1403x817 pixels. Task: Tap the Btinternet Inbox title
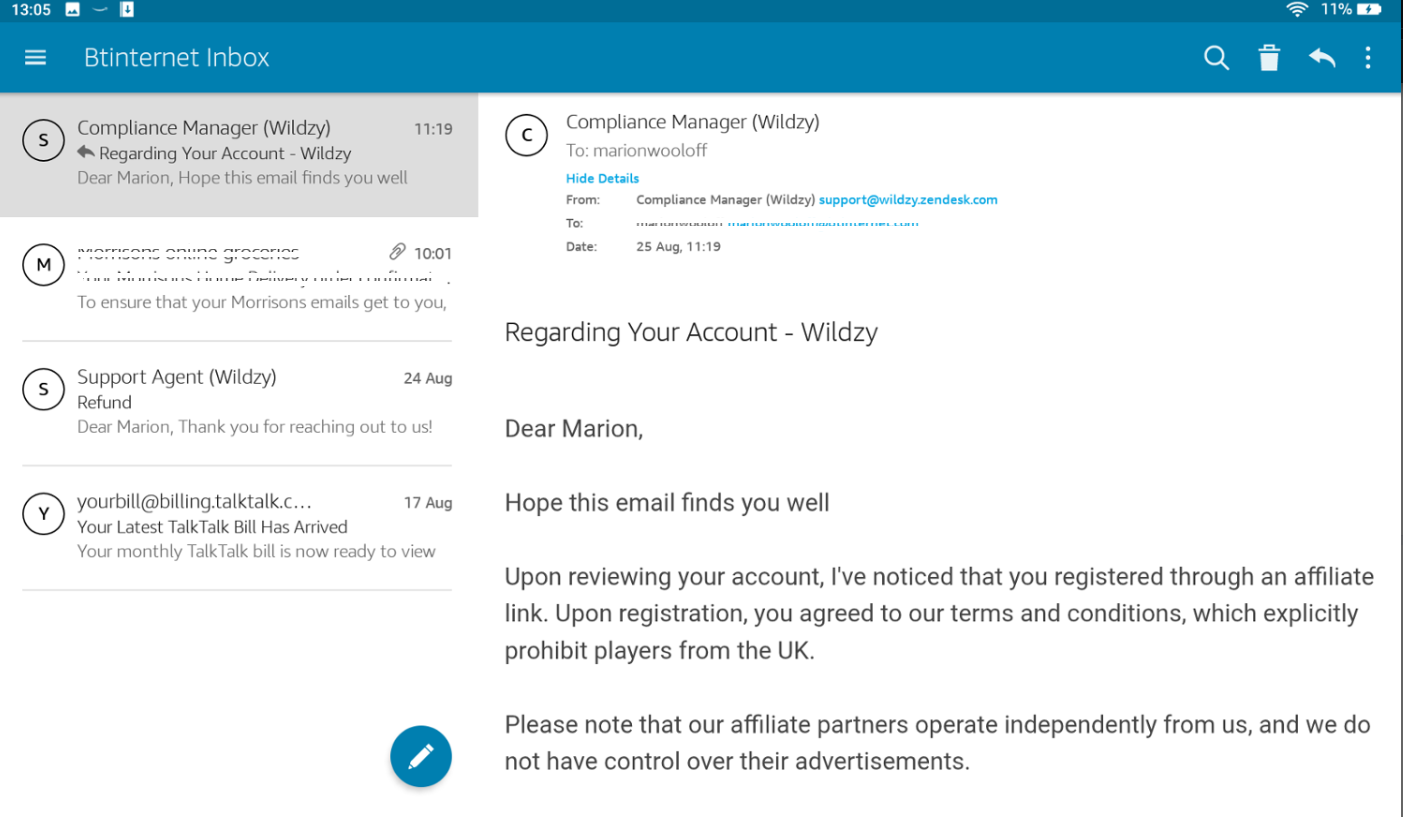177,58
